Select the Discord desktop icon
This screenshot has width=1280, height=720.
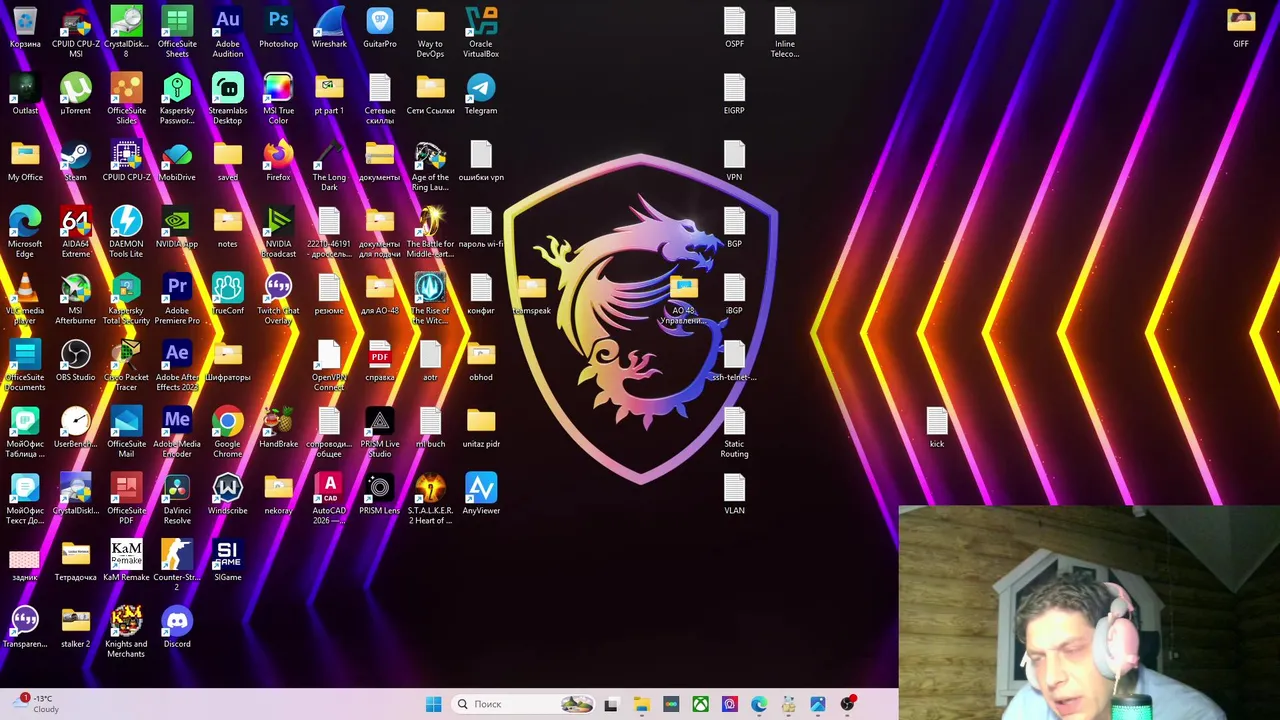177,628
